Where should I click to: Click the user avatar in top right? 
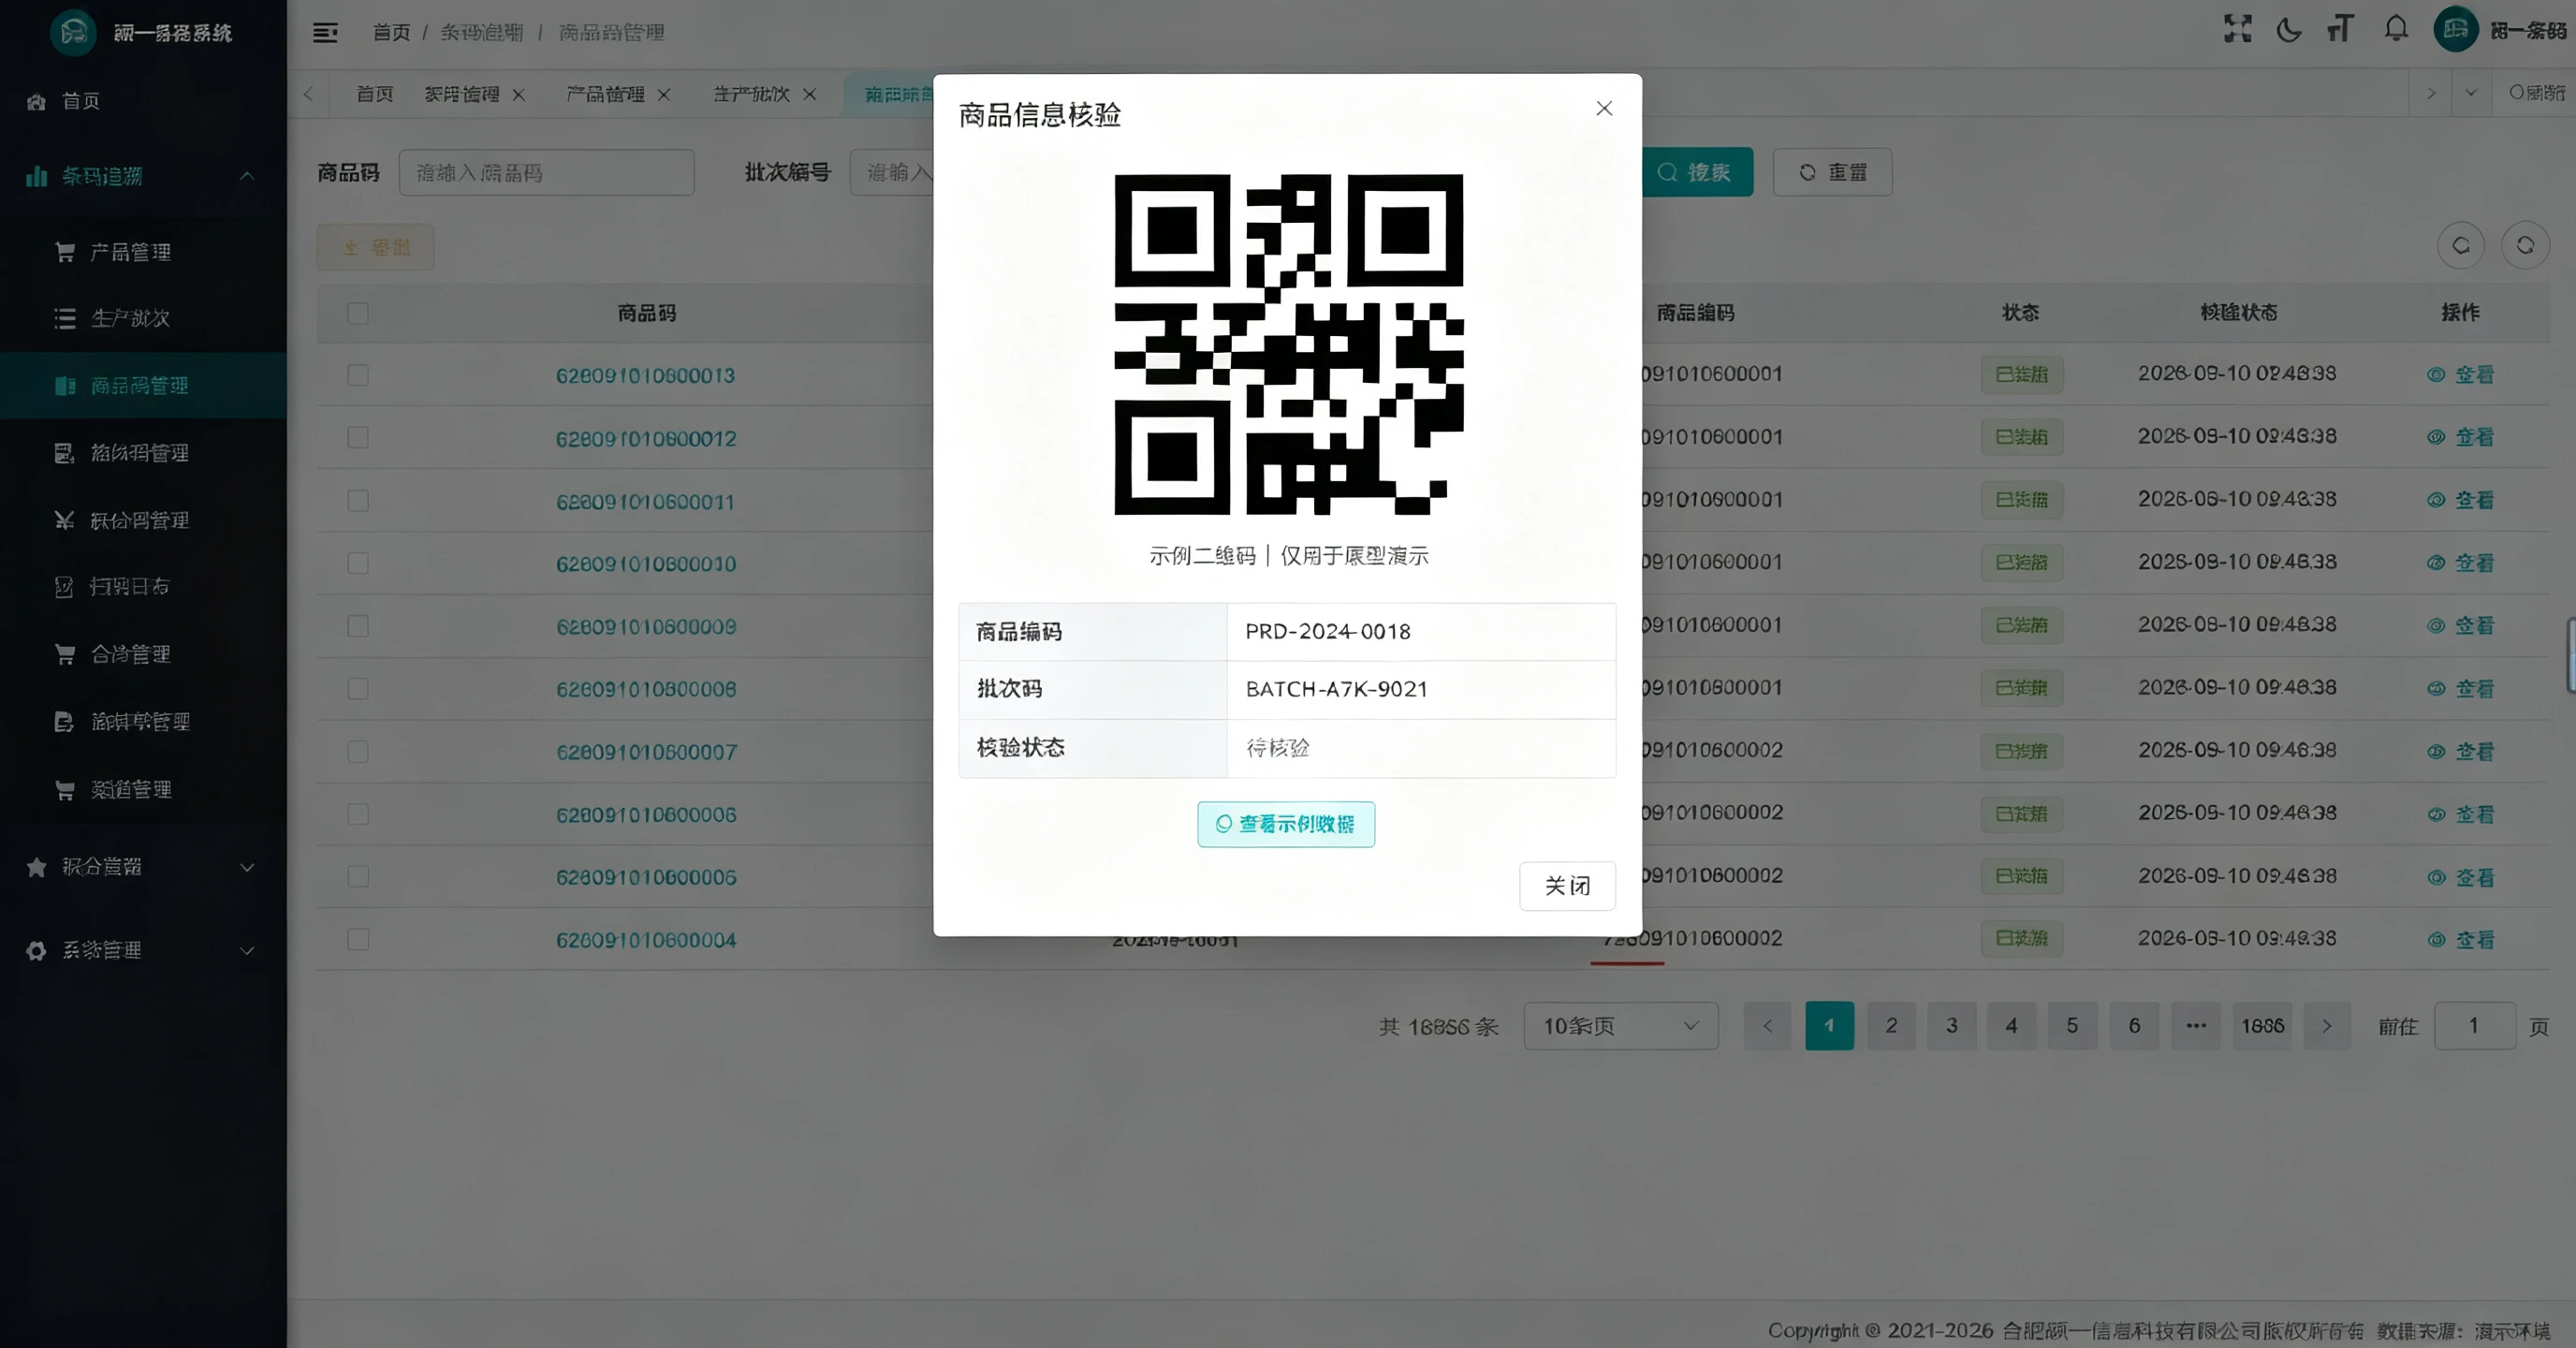2456,29
